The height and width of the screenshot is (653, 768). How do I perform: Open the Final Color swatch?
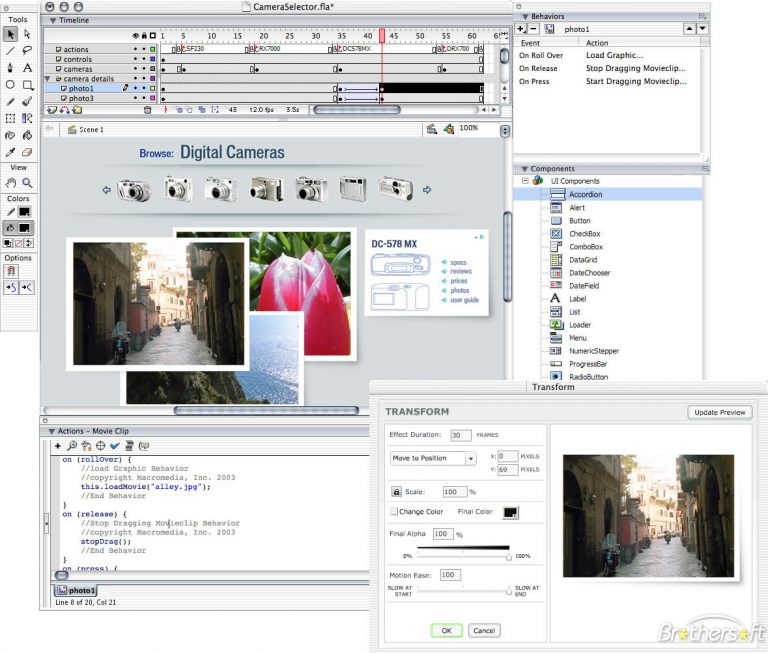[510, 512]
